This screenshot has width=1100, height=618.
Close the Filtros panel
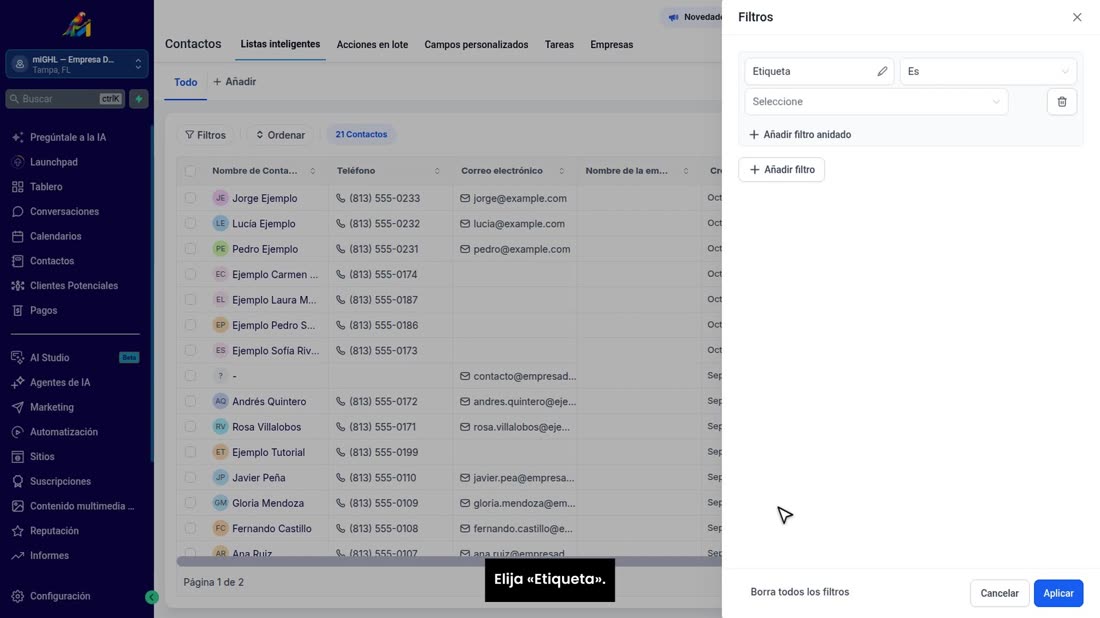point(1077,17)
